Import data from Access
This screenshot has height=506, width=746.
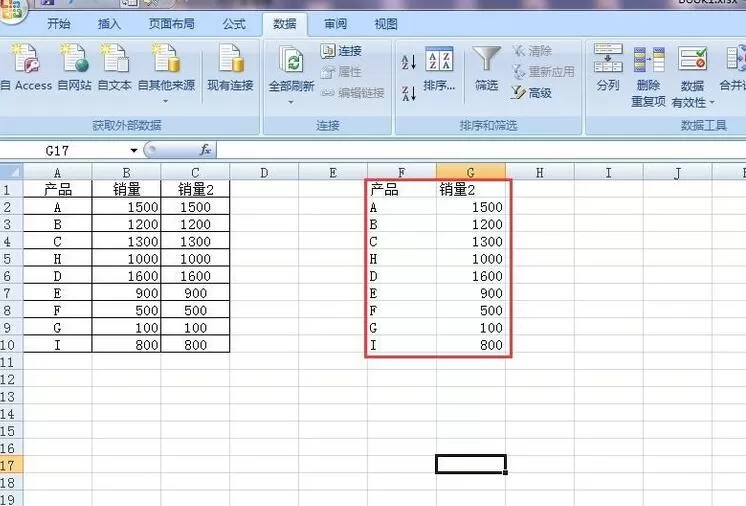click(26, 67)
